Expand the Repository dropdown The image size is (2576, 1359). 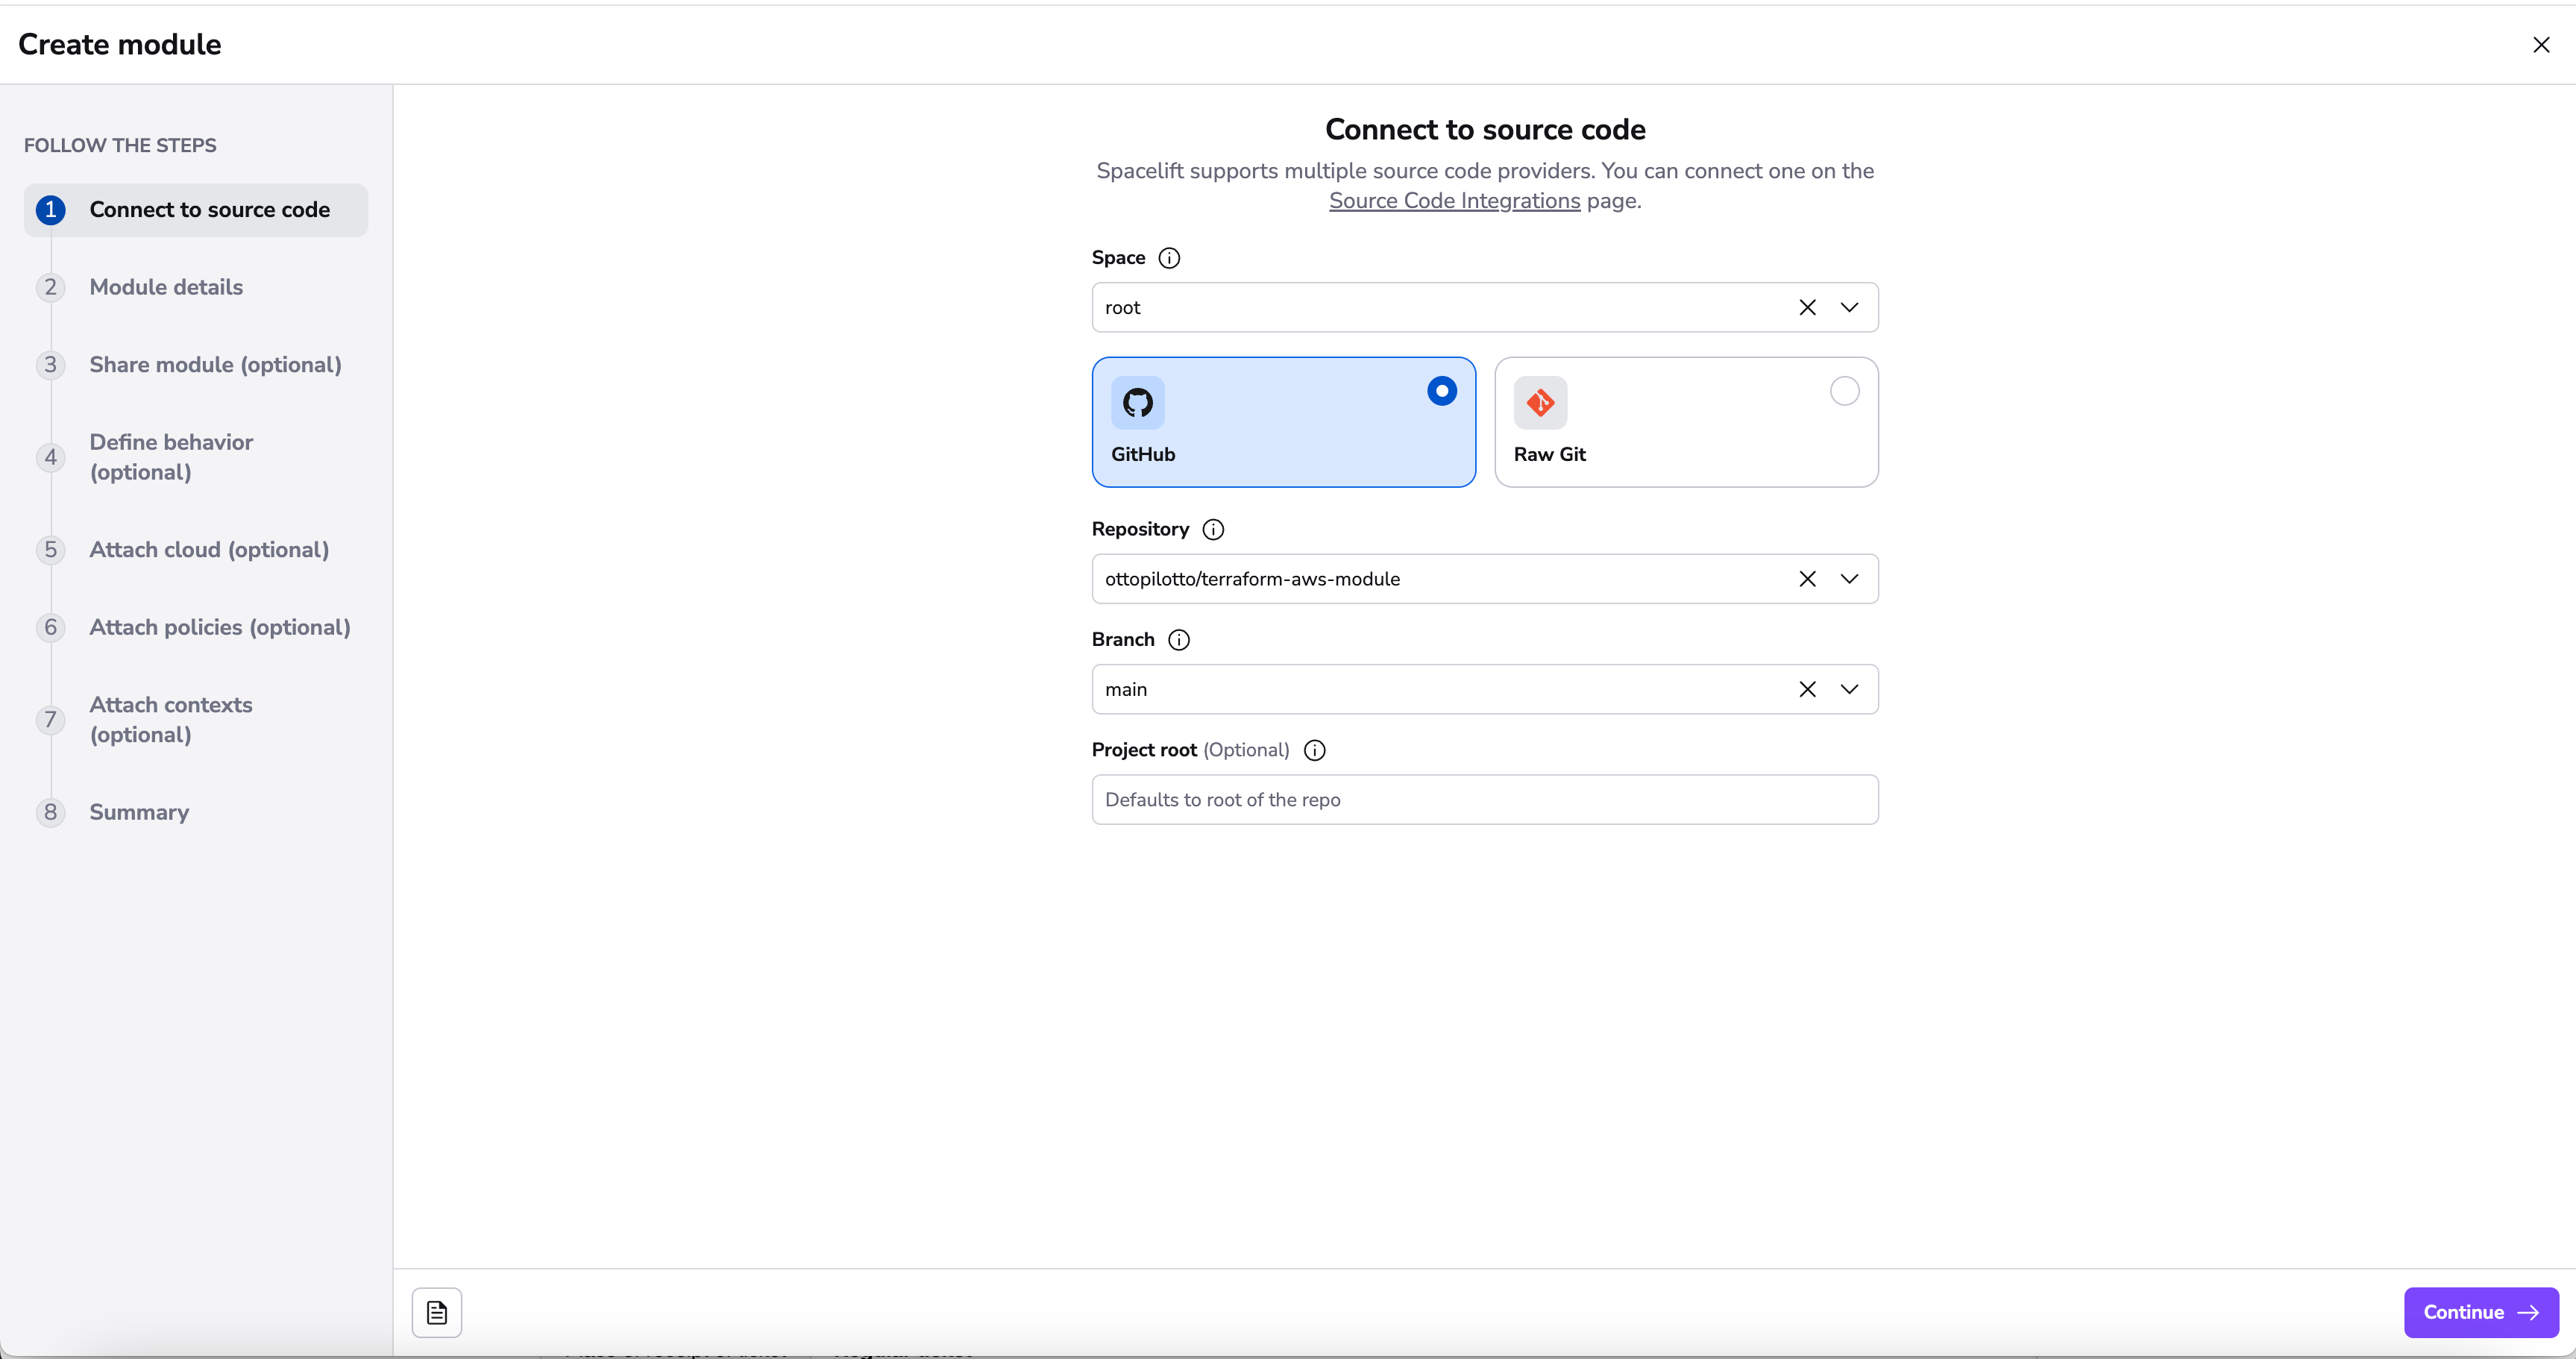(1849, 579)
